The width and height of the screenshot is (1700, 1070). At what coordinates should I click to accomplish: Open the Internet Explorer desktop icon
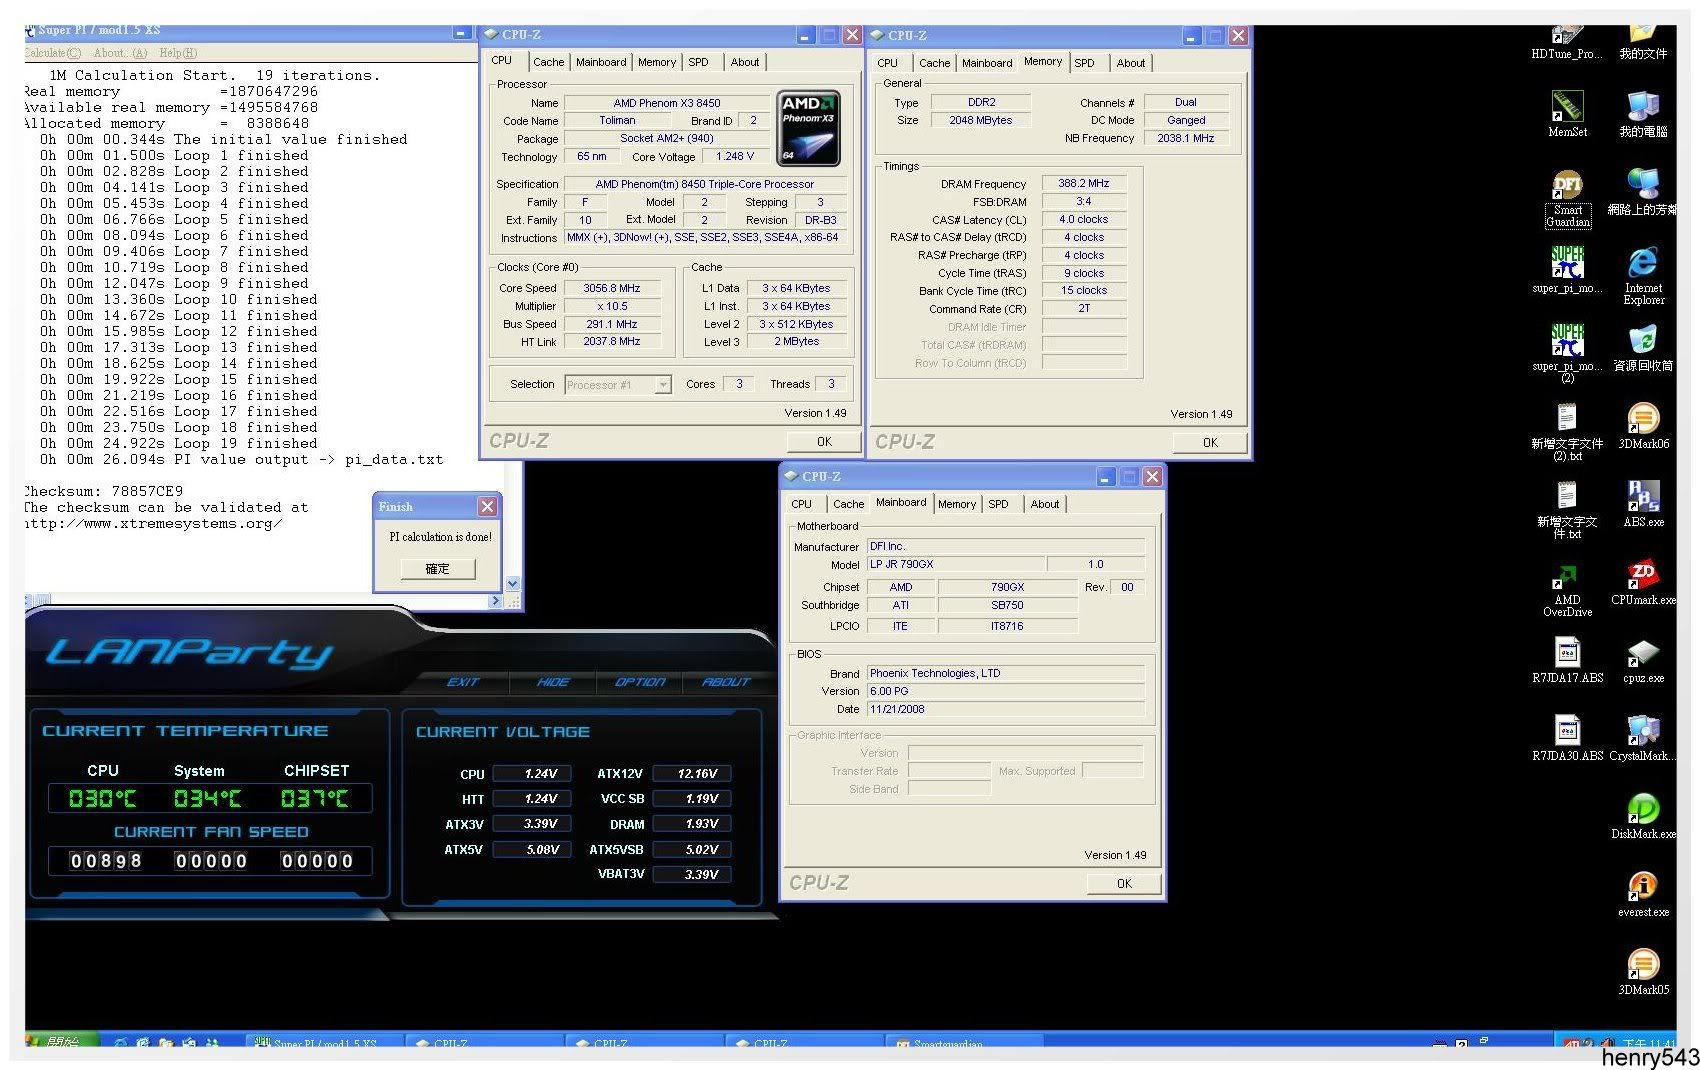pos(1643,264)
